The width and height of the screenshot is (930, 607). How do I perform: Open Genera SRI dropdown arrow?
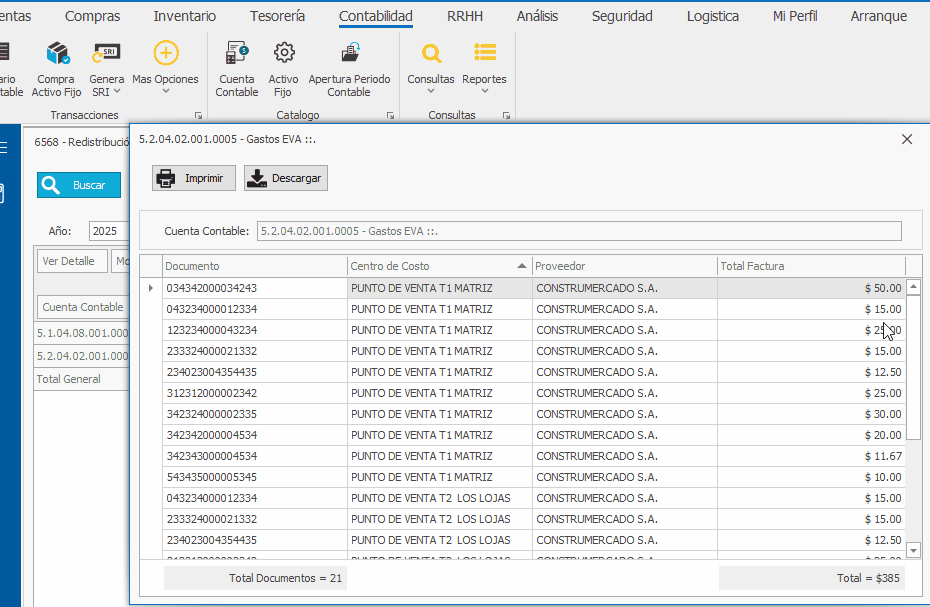click(x=117, y=91)
